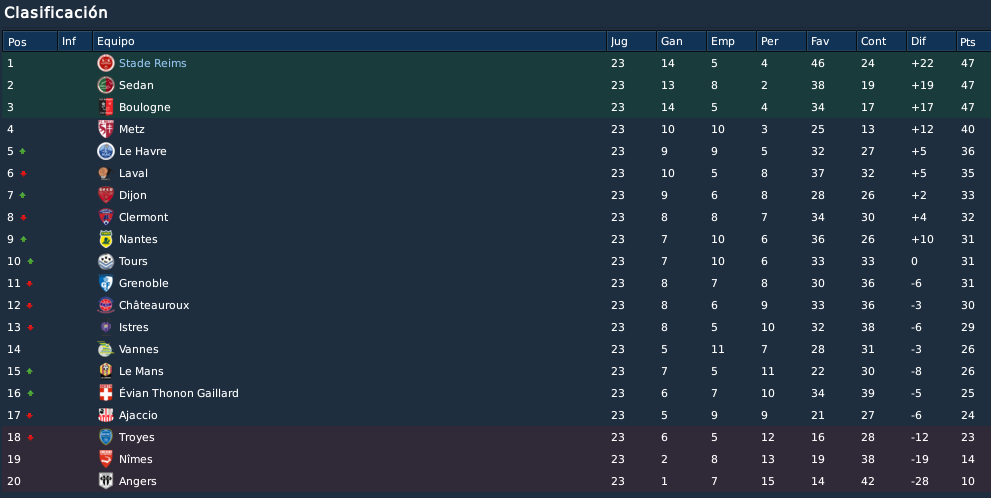The image size is (991, 498).
Task: Click the Le Havre club crest
Action: [x=106, y=151]
